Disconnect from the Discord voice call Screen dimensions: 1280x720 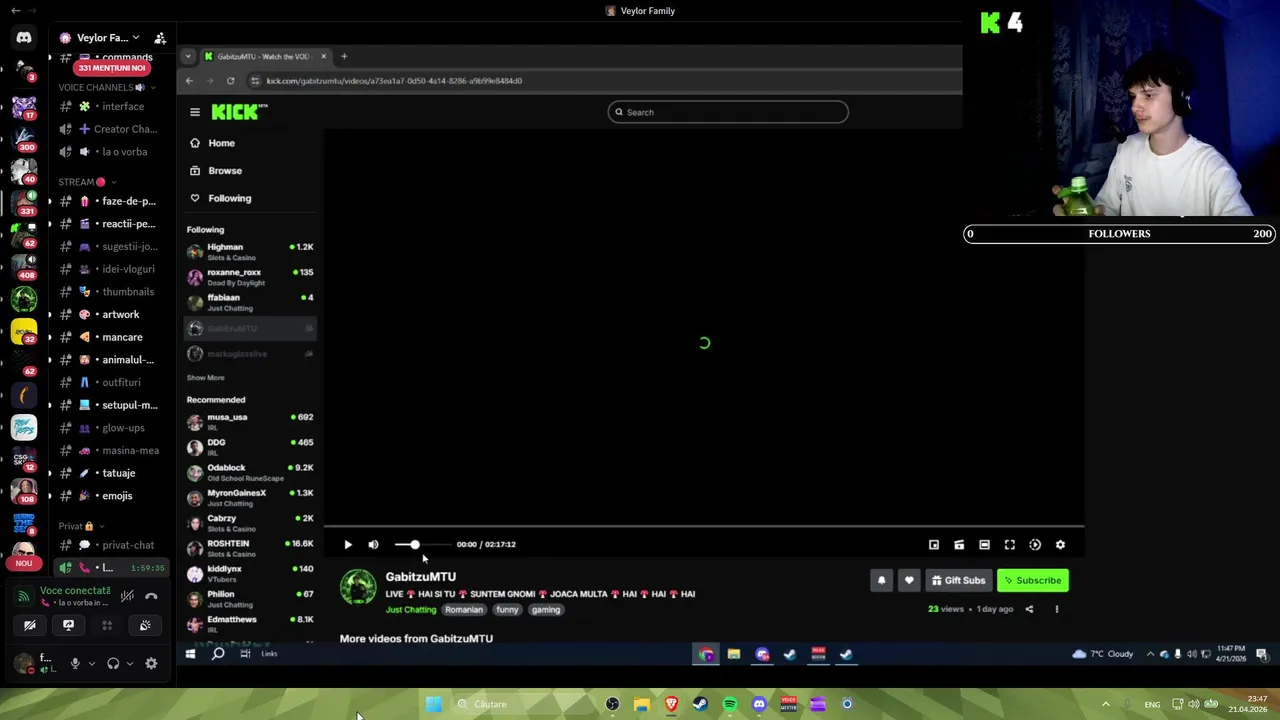tap(151, 596)
